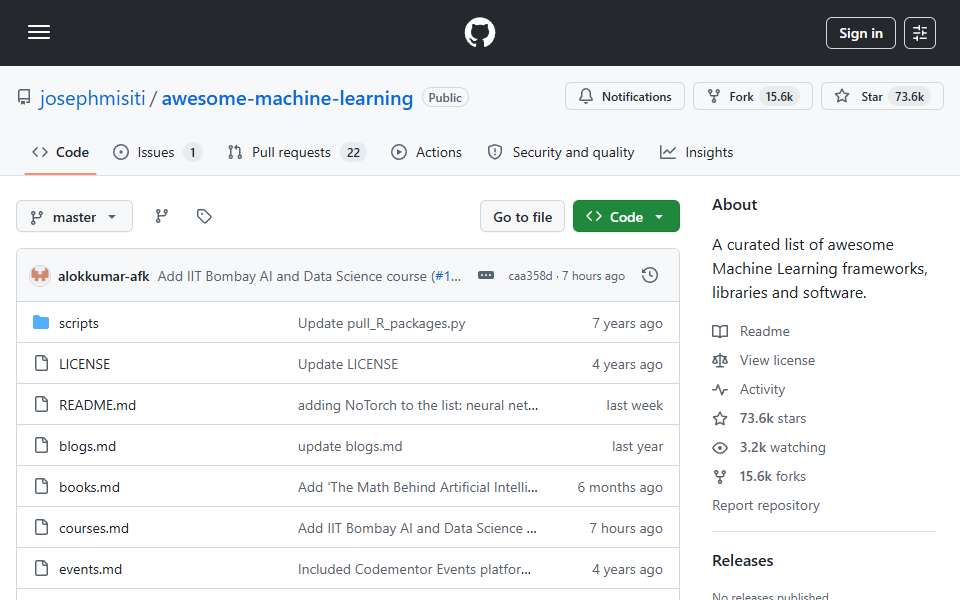Open josephmisiti owner profile link
The width and height of the screenshot is (960, 600).
(92, 98)
